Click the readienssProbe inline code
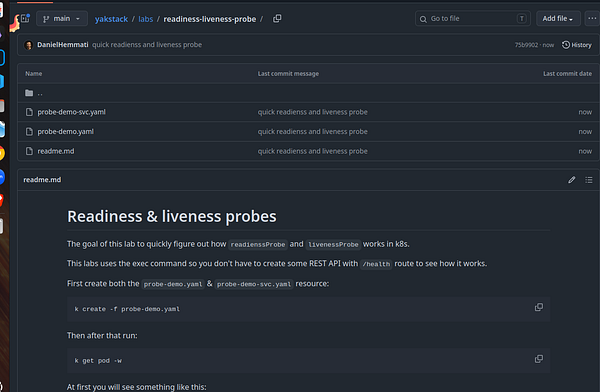The width and height of the screenshot is (600, 392). 258,245
